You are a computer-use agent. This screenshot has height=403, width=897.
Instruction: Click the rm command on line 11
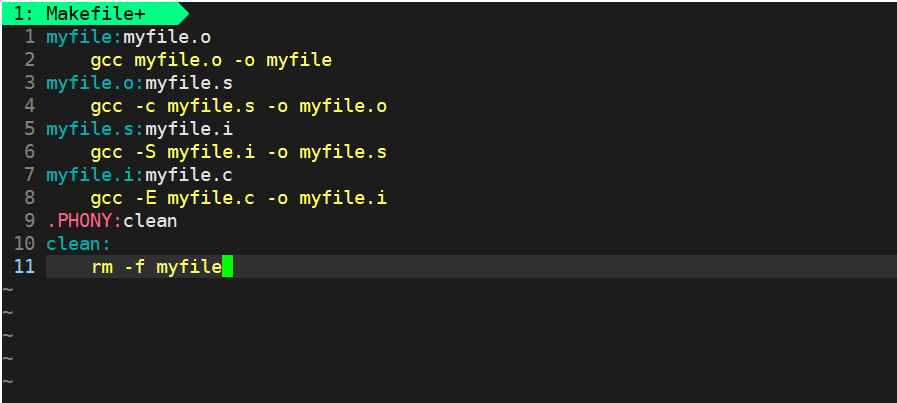click(x=101, y=267)
